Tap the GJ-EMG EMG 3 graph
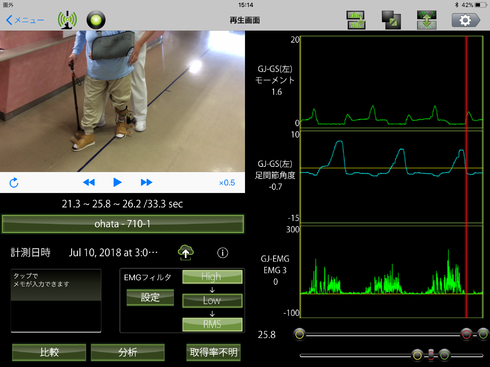Viewport: 490px width, 367px height. point(392,271)
